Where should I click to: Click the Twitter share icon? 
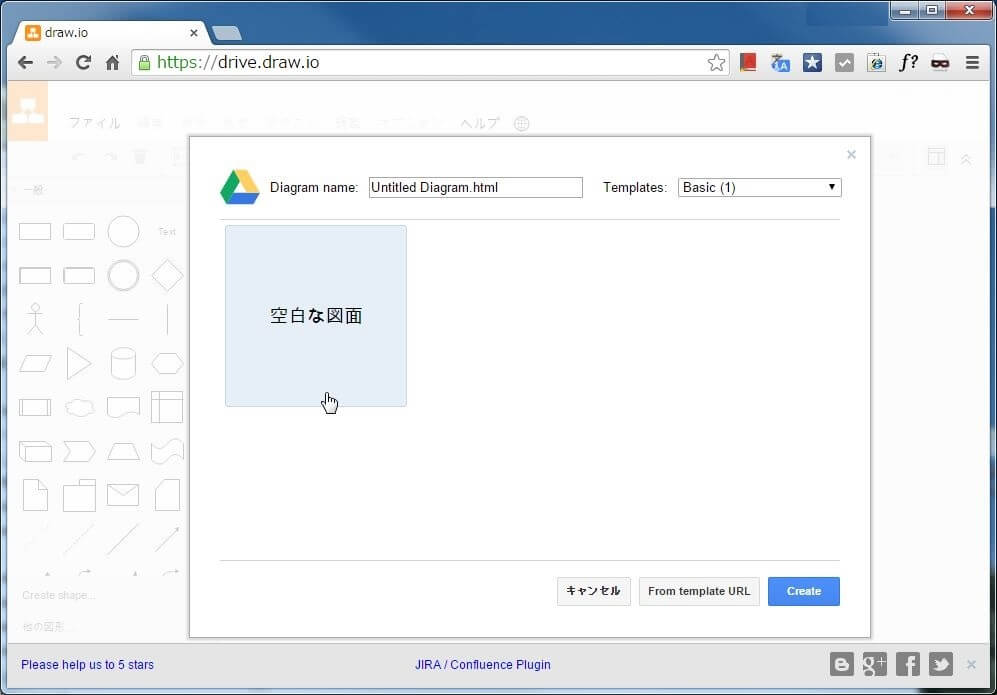click(940, 664)
